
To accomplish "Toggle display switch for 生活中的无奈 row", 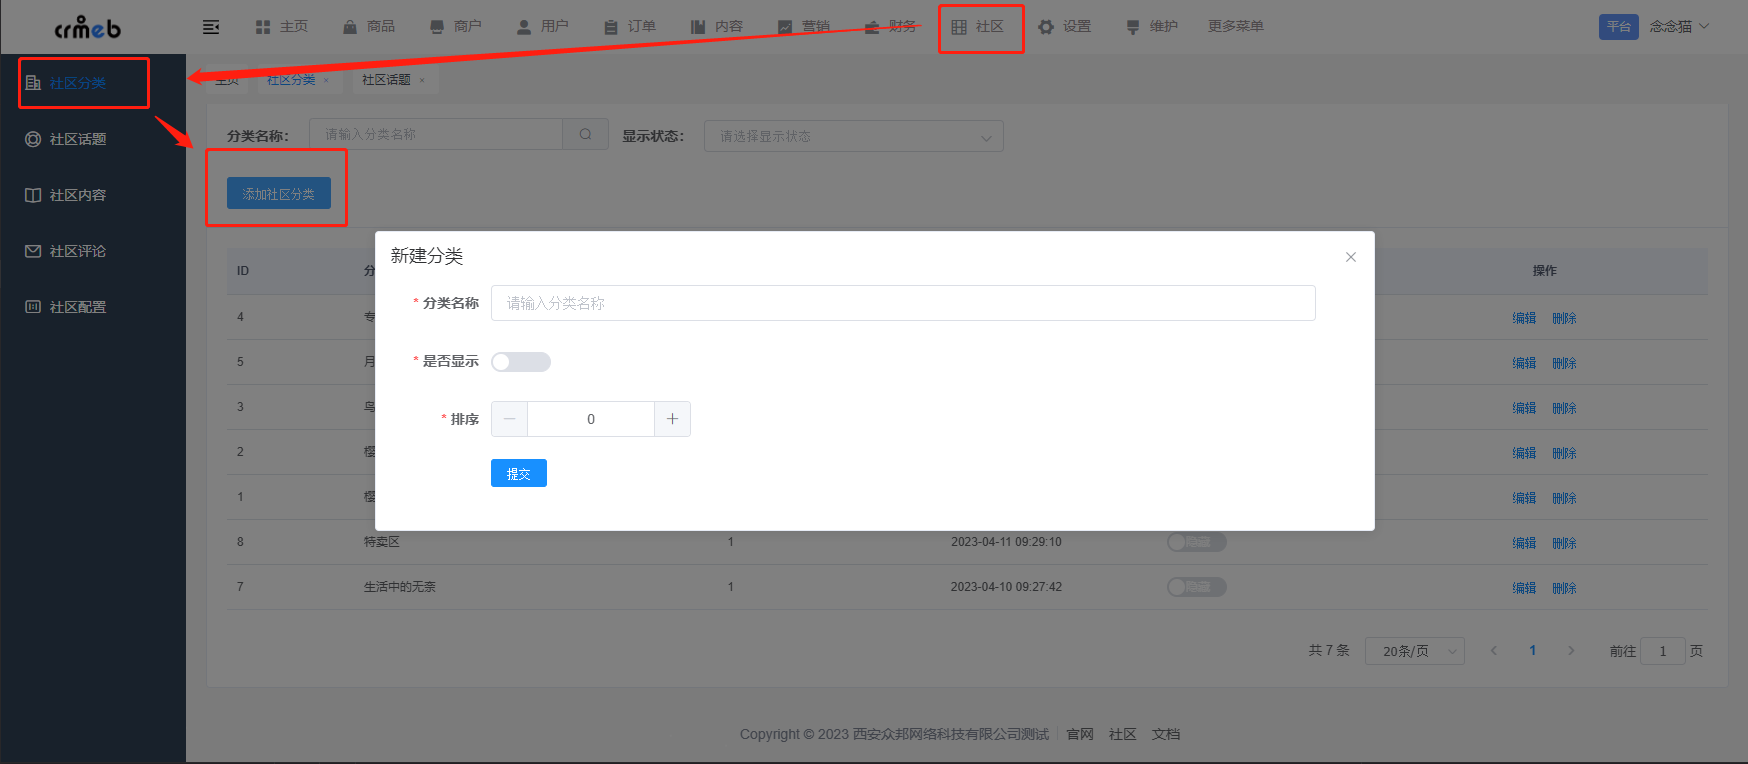I will [x=1196, y=587].
